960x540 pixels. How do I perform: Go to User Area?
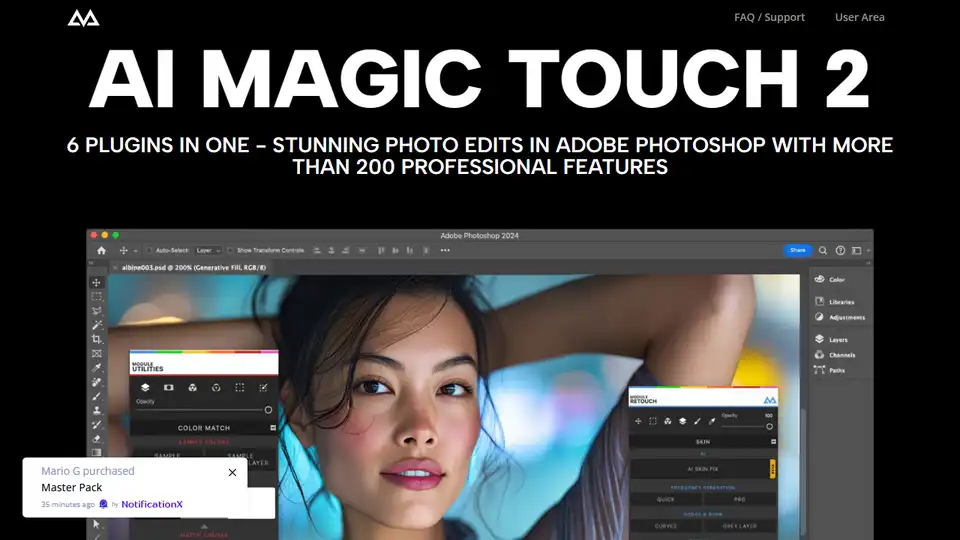pos(859,17)
